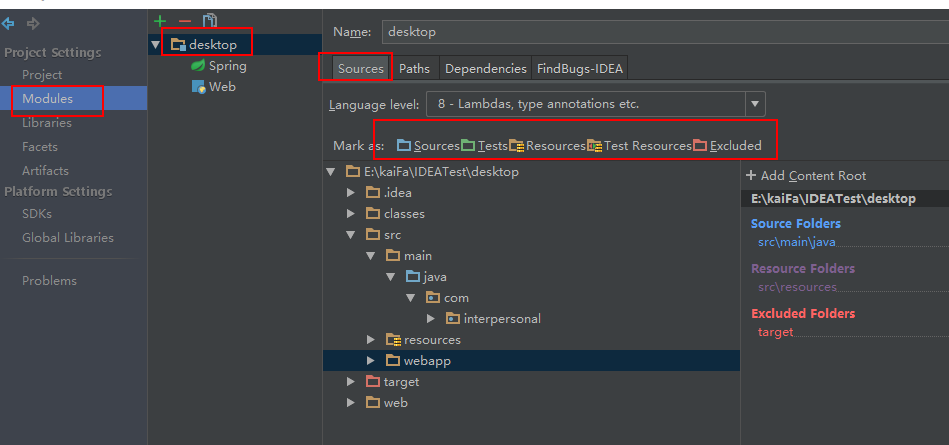This screenshot has height=445, width=949.
Task: Click the Web facet icon
Action: point(199,87)
